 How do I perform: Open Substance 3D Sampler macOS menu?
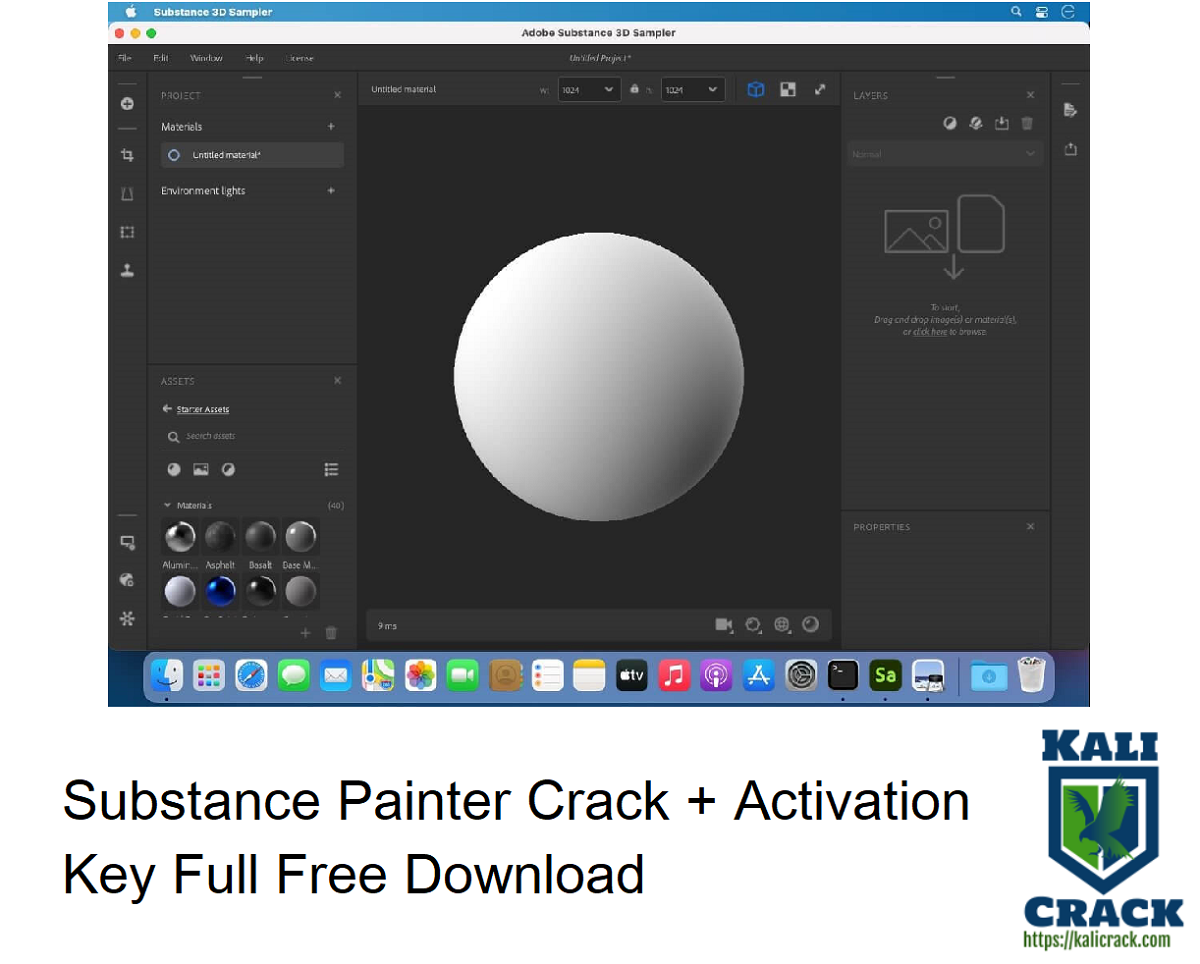click(213, 12)
